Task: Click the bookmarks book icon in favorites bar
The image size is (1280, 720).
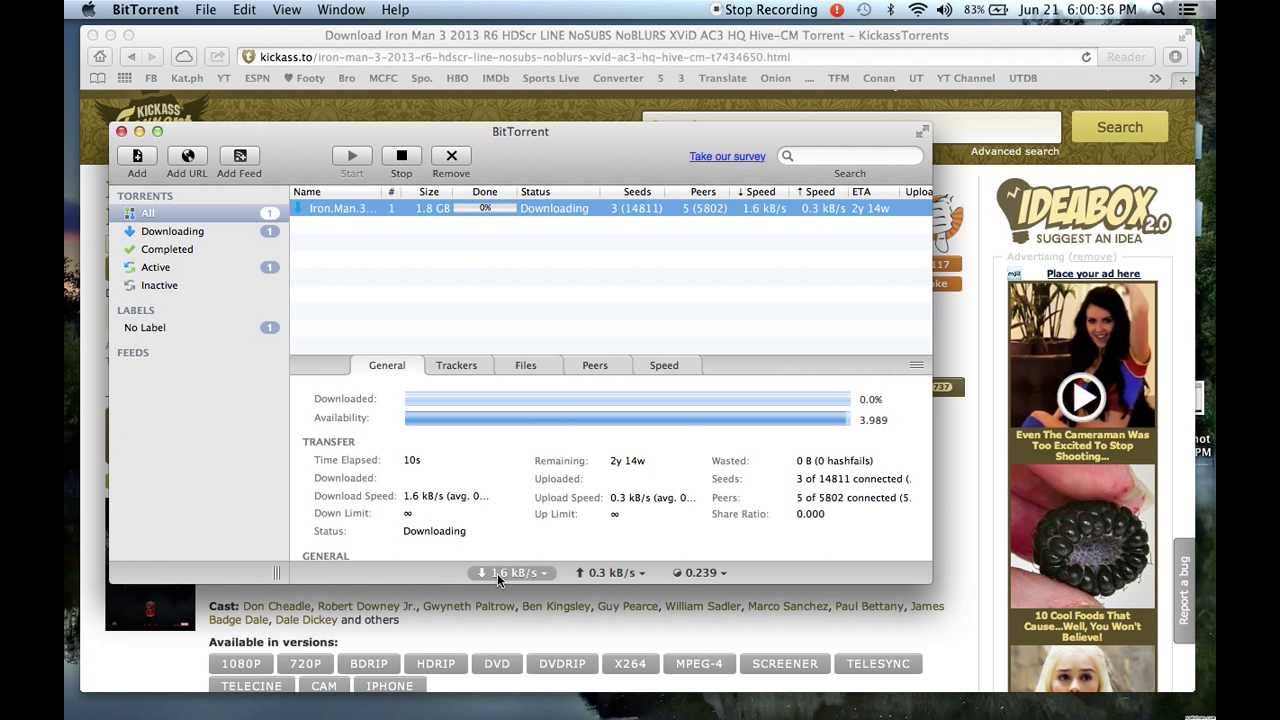Action: point(97,78)
